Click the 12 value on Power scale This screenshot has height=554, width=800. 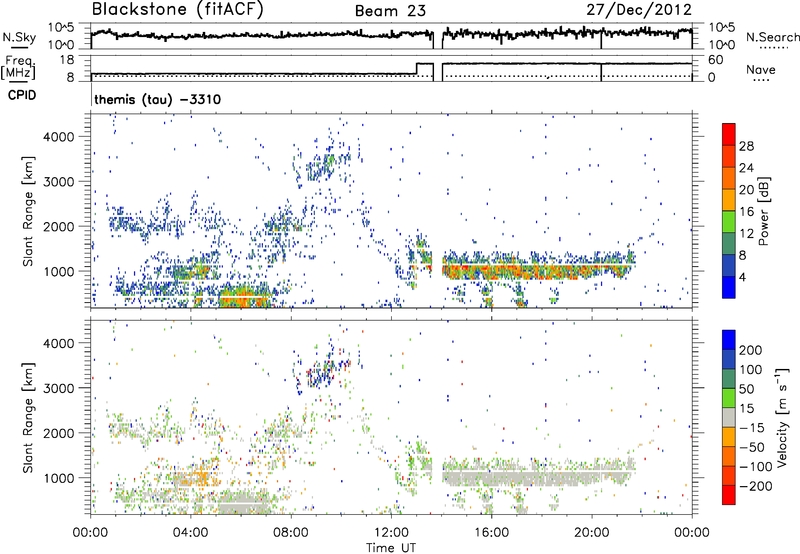(746, 234)
